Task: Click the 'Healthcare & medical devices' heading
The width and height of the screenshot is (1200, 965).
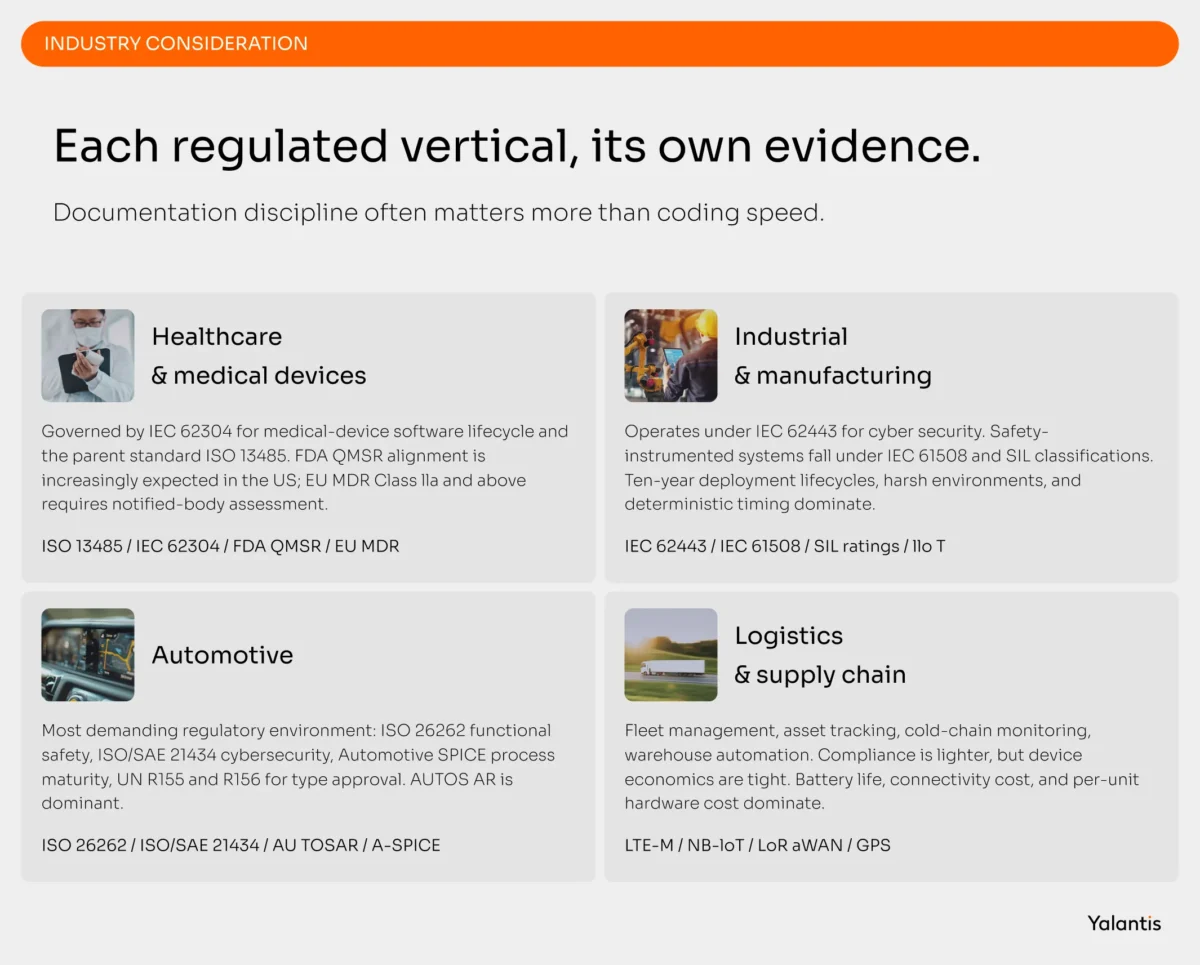Action: 259,356
